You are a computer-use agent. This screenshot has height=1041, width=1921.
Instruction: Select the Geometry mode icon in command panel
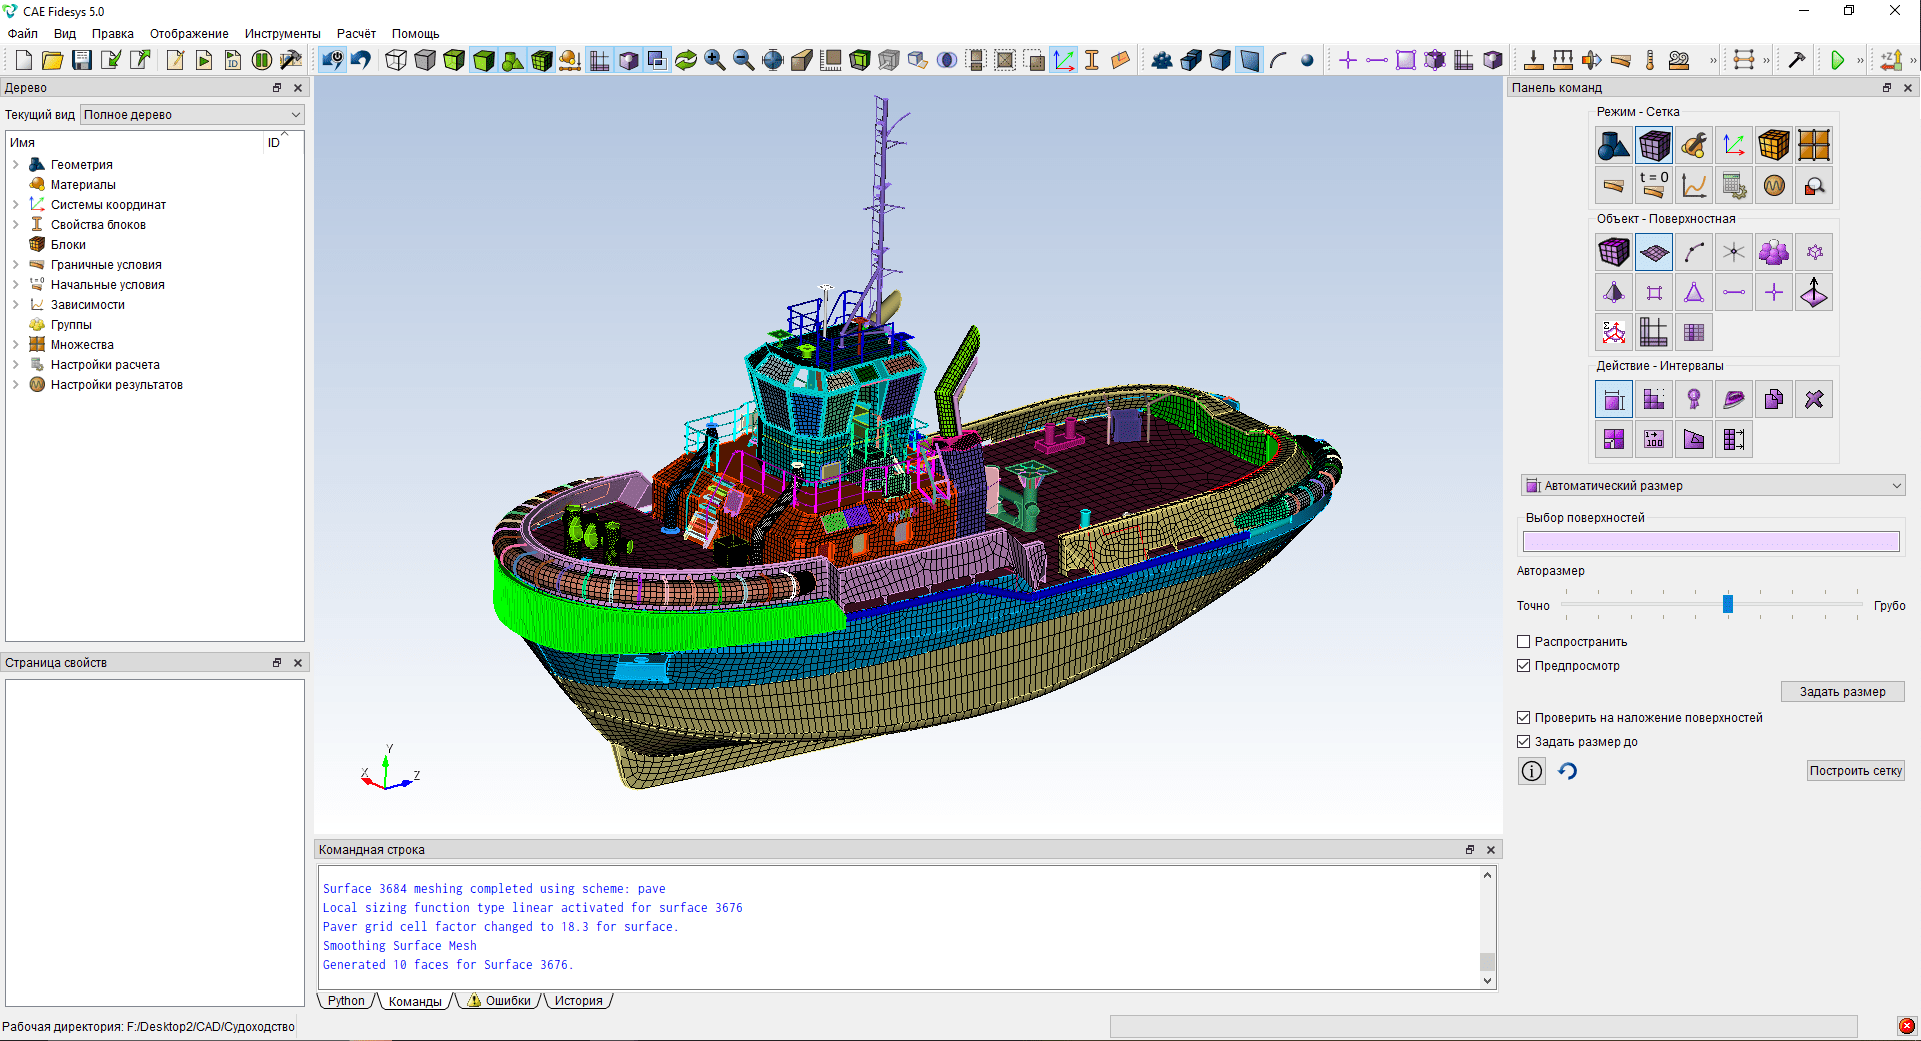[1613, 146]
